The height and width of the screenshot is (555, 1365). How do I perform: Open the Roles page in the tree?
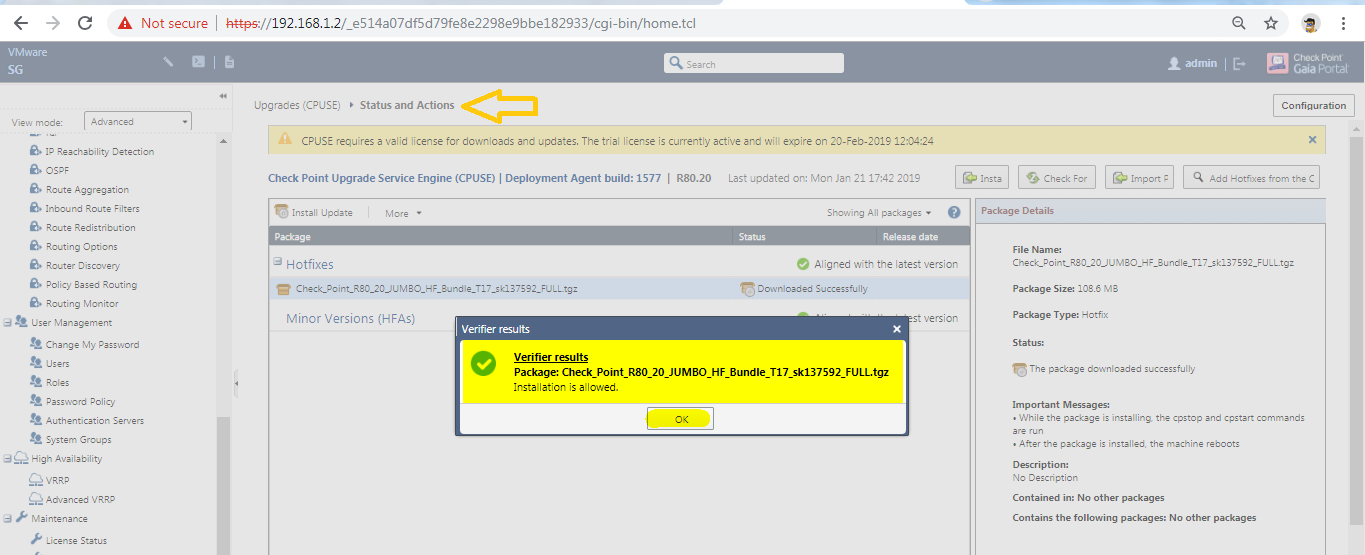(x=57, y=383)
